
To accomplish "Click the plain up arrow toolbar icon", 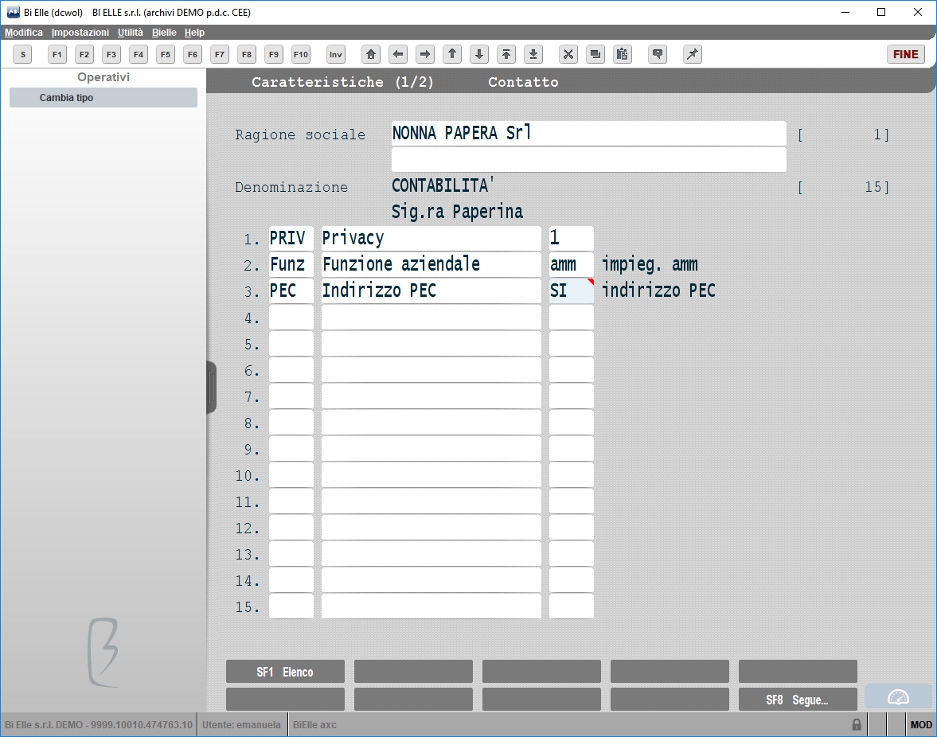I will [x=452, y=54].
